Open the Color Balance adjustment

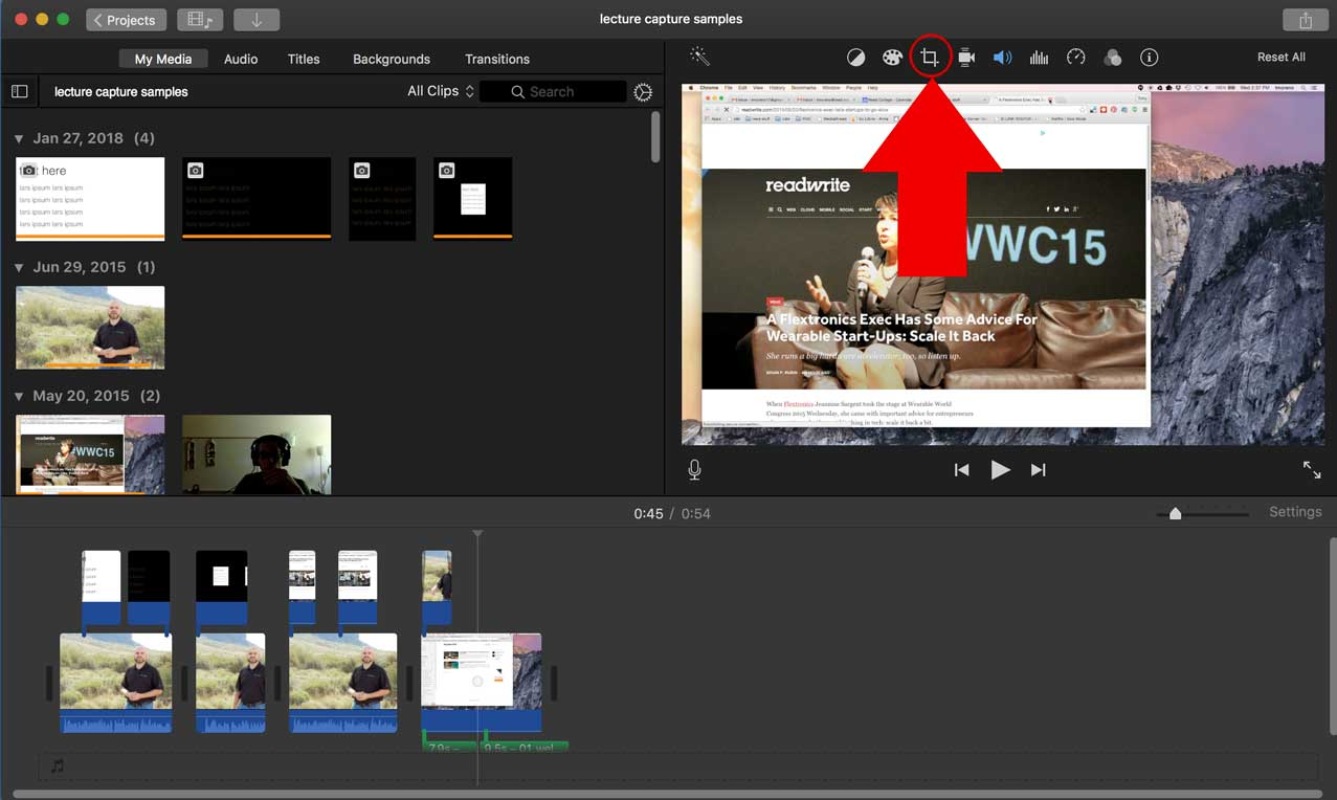coord(856,57)
